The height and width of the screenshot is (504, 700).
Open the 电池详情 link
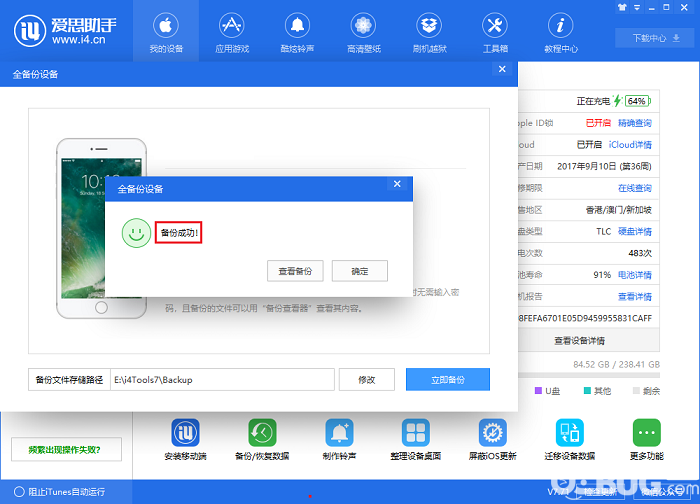[x=634, y=275]
